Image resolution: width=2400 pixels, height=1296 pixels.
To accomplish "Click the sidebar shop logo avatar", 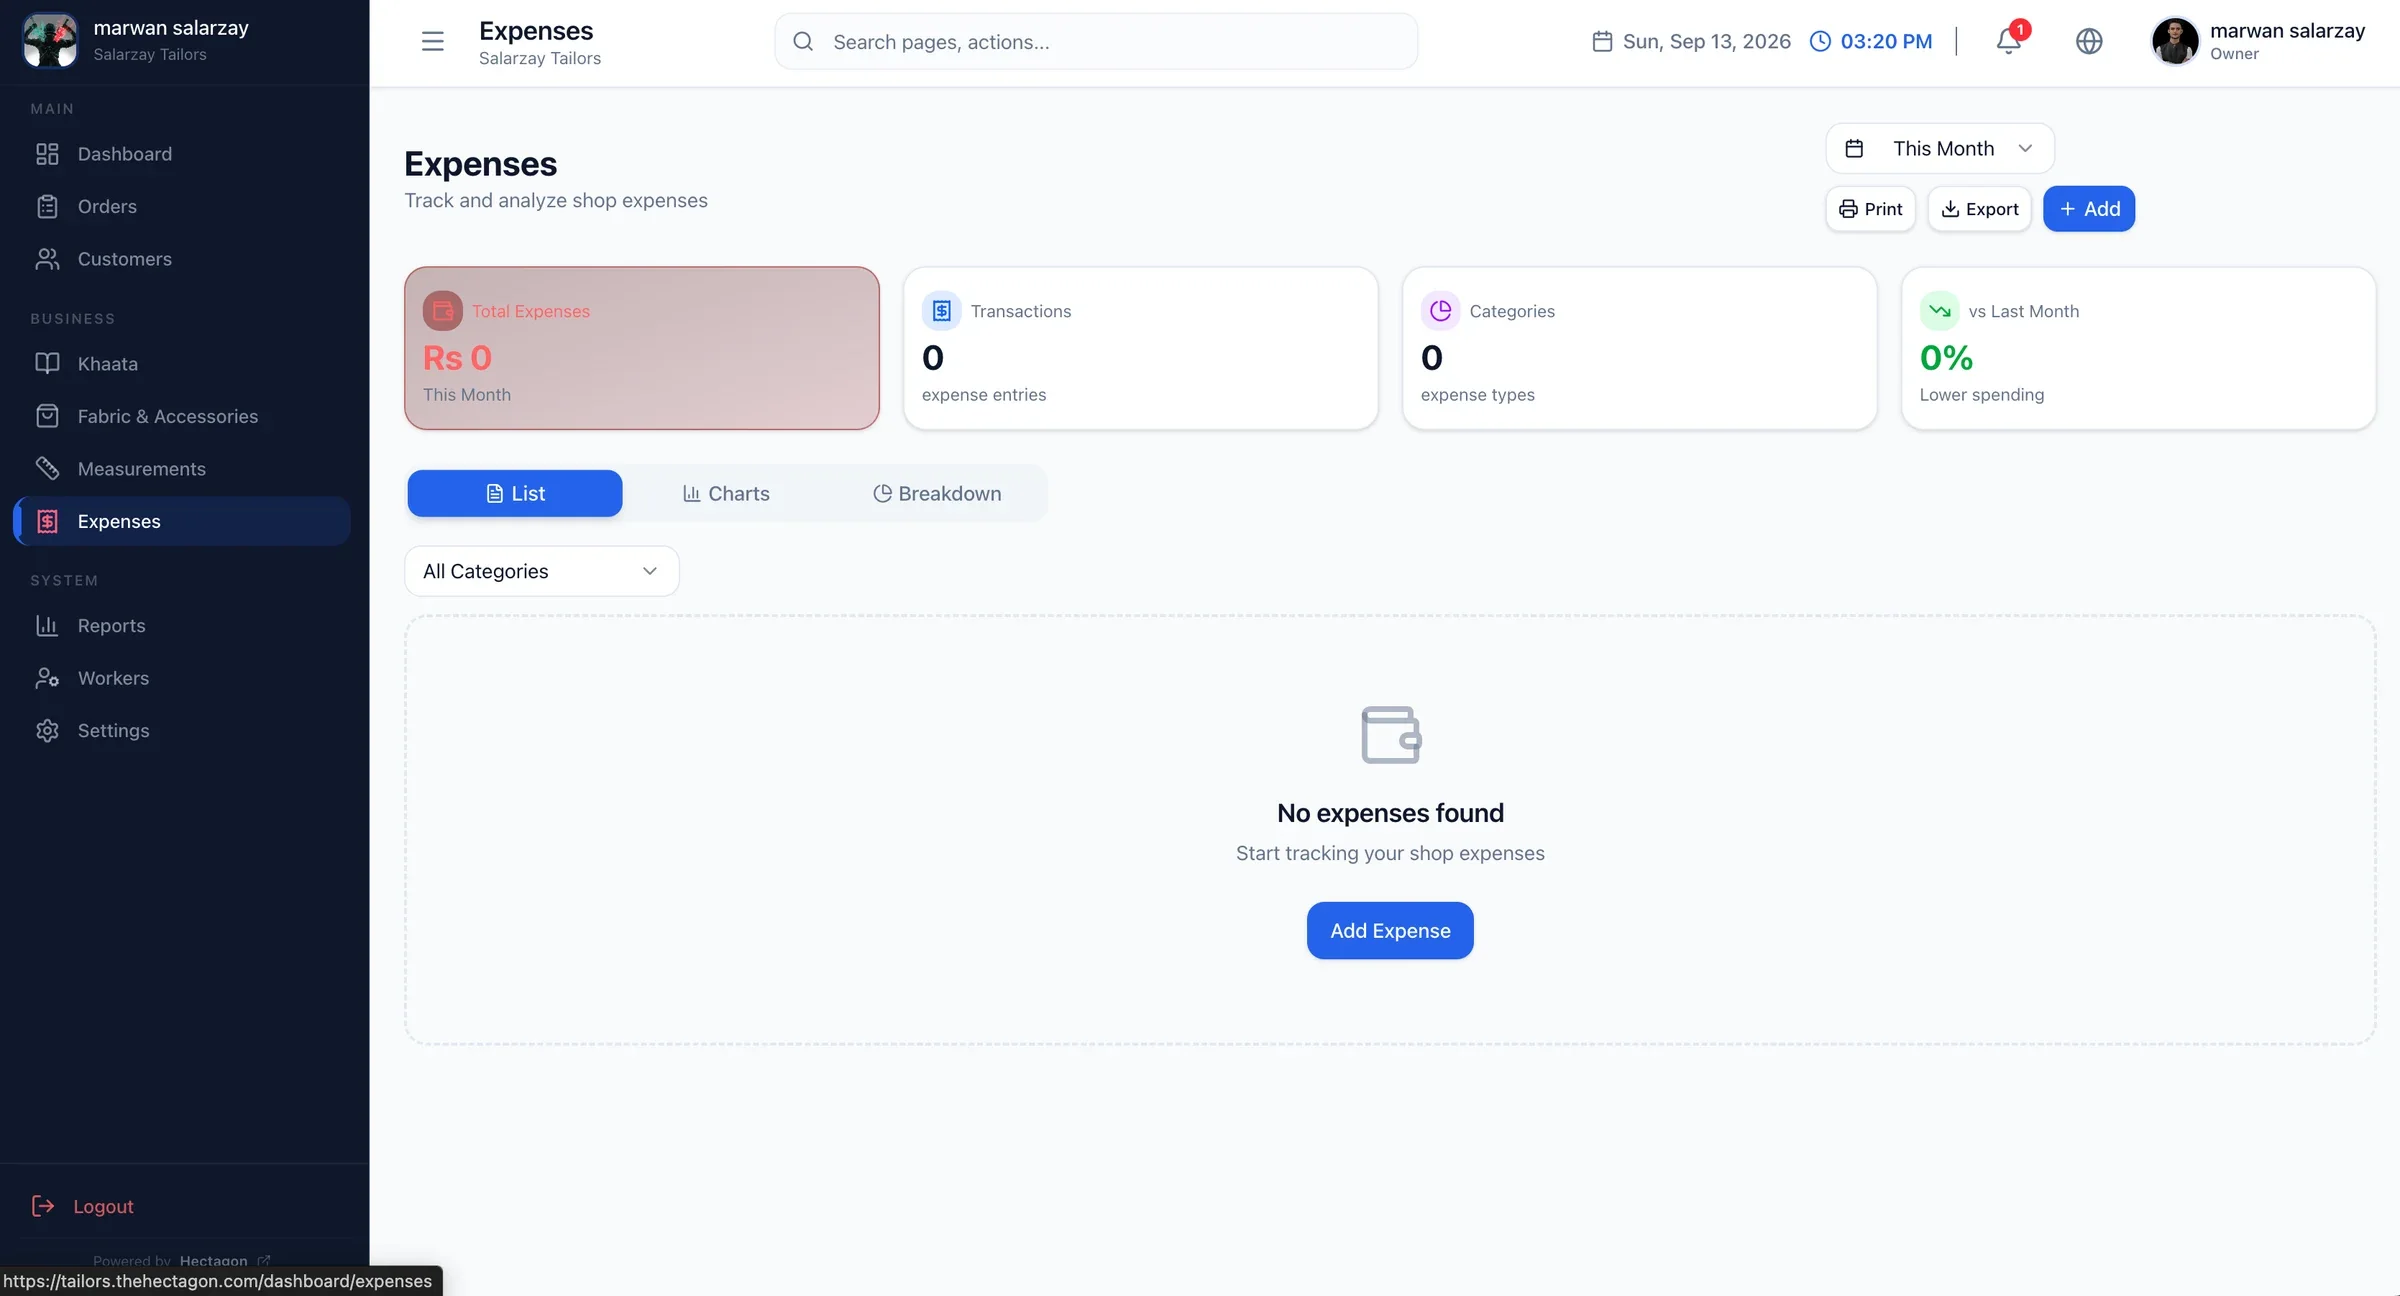I will coord(50,40).
